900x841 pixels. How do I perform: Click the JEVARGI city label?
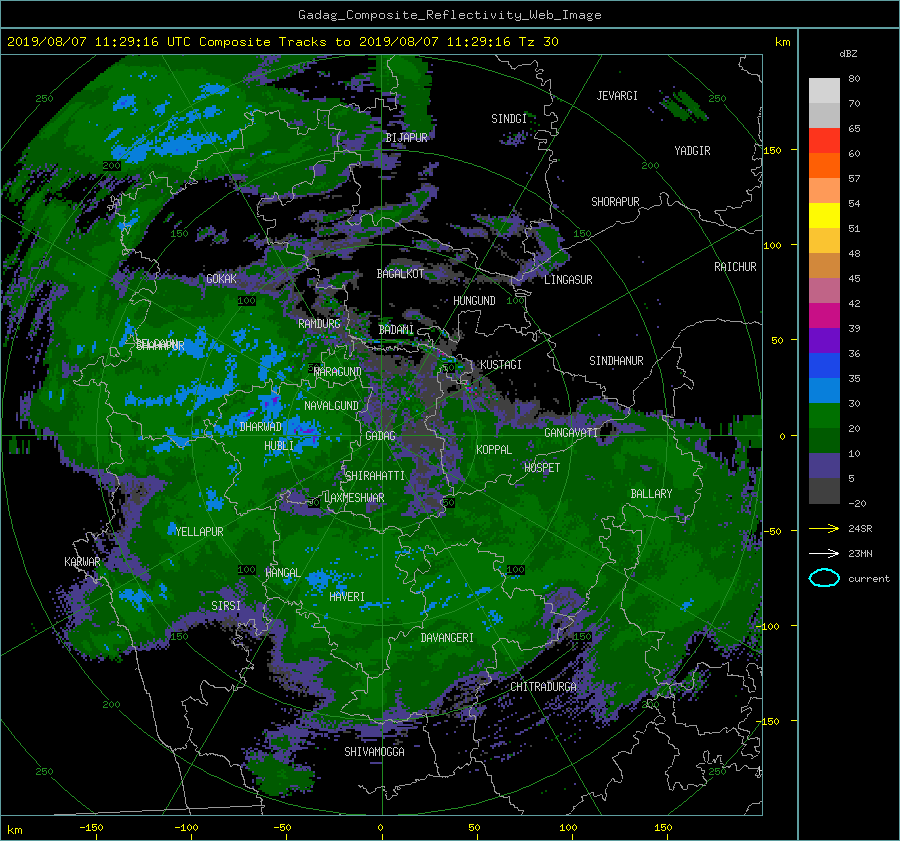coord(617,96)
